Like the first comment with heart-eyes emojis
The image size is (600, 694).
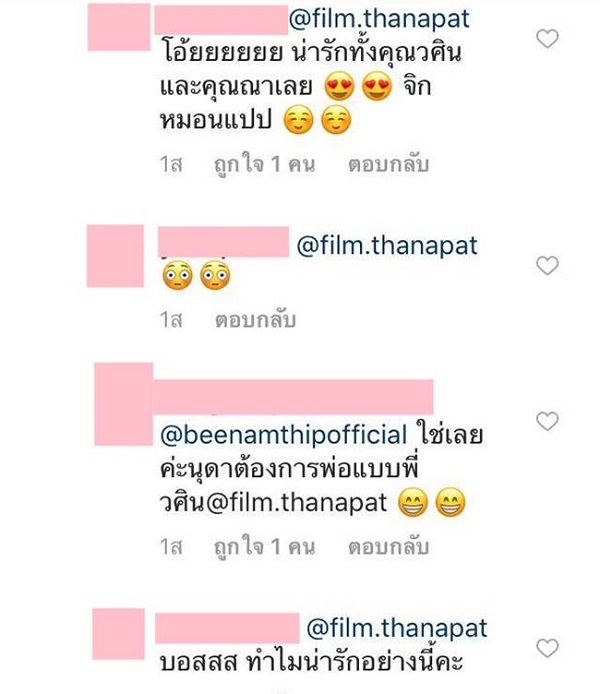547,39
